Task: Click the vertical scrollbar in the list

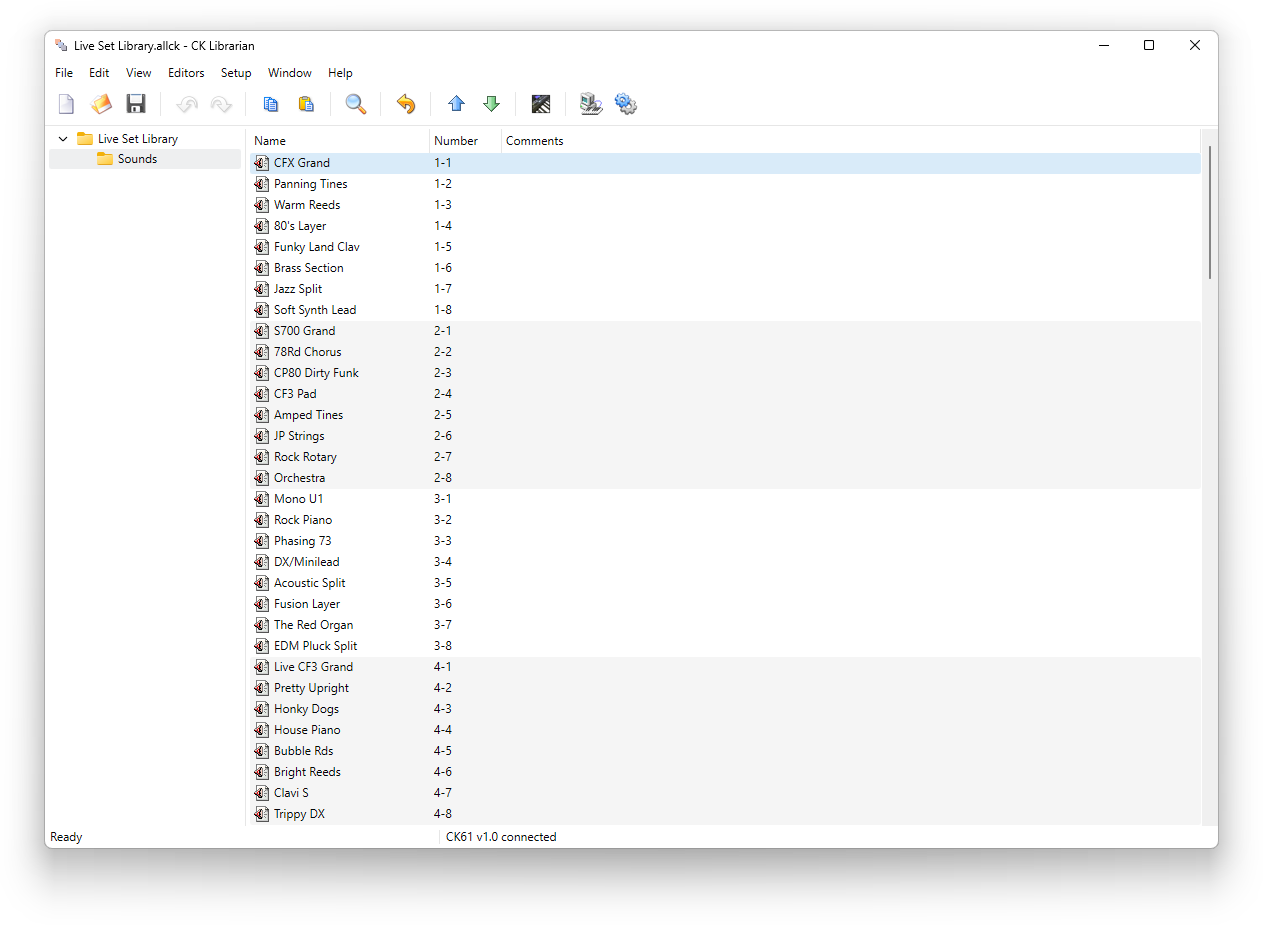Action: (x=1209, y=212)
